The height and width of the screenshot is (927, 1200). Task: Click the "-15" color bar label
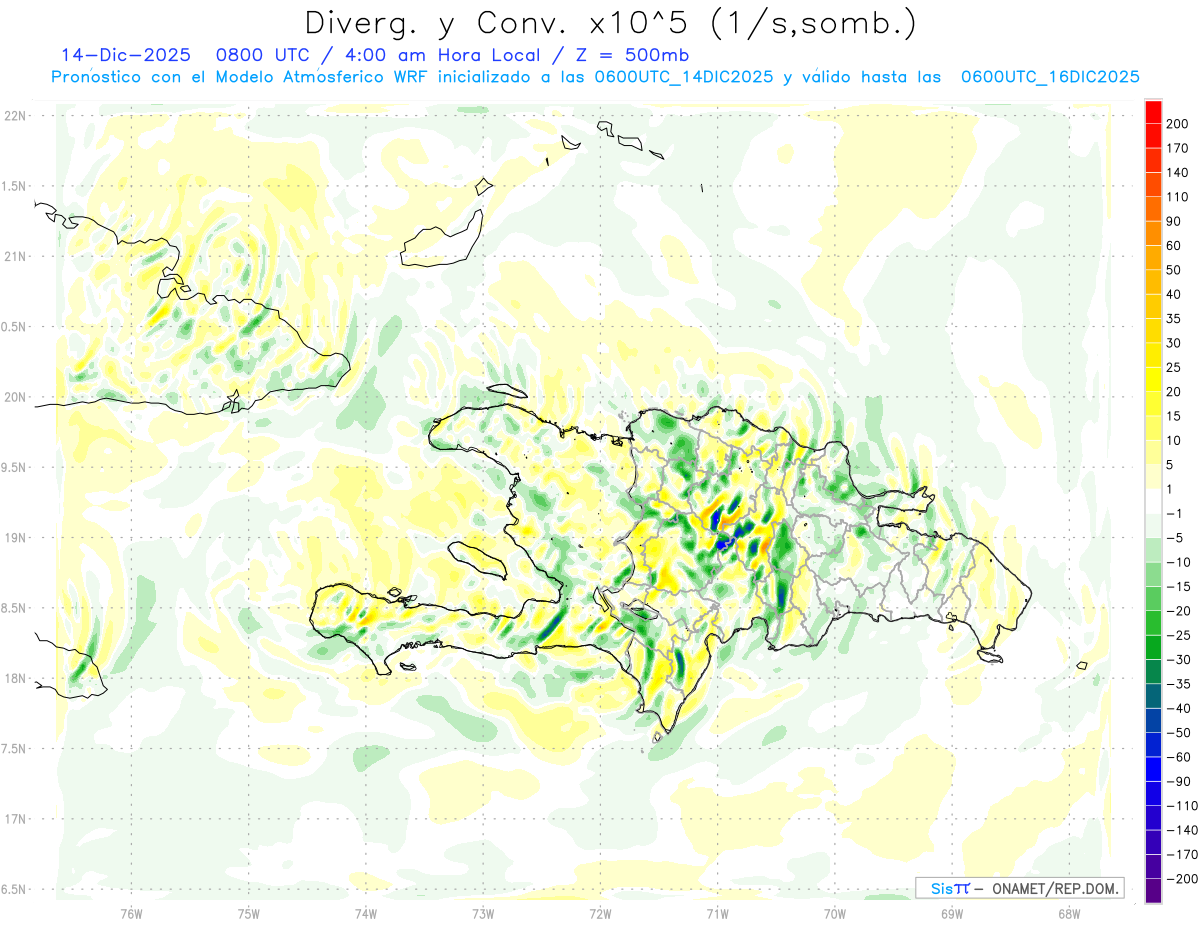click(x=1181, y=586)
